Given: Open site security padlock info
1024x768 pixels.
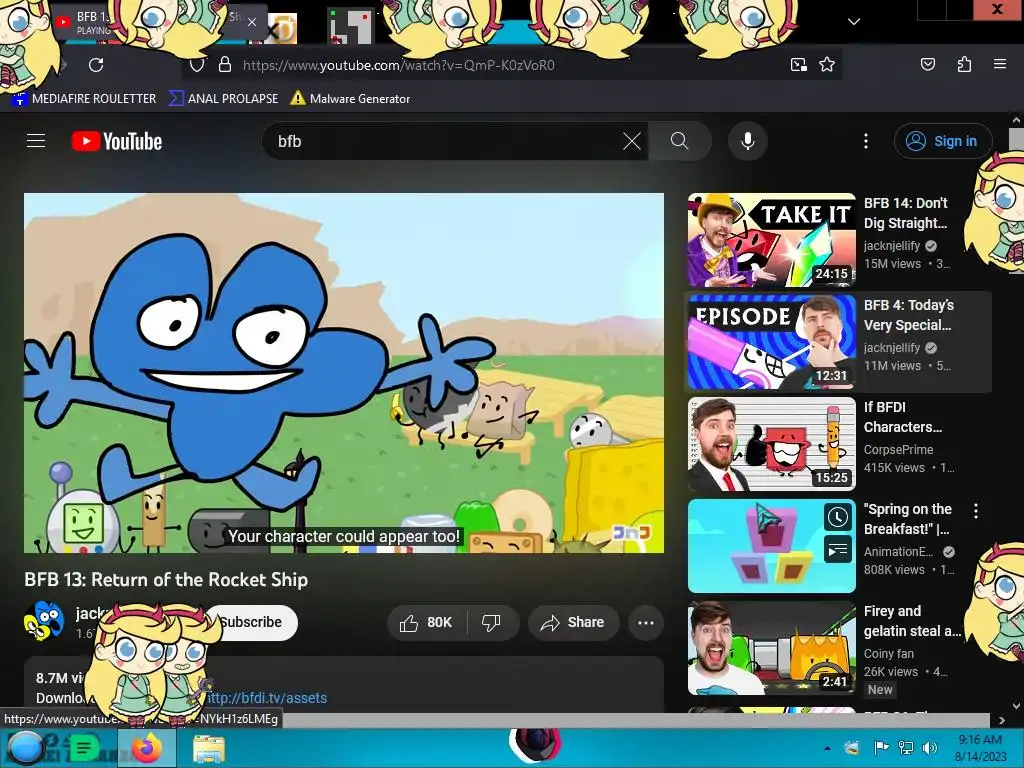Looking at the screenshot, I should (225, 65).
